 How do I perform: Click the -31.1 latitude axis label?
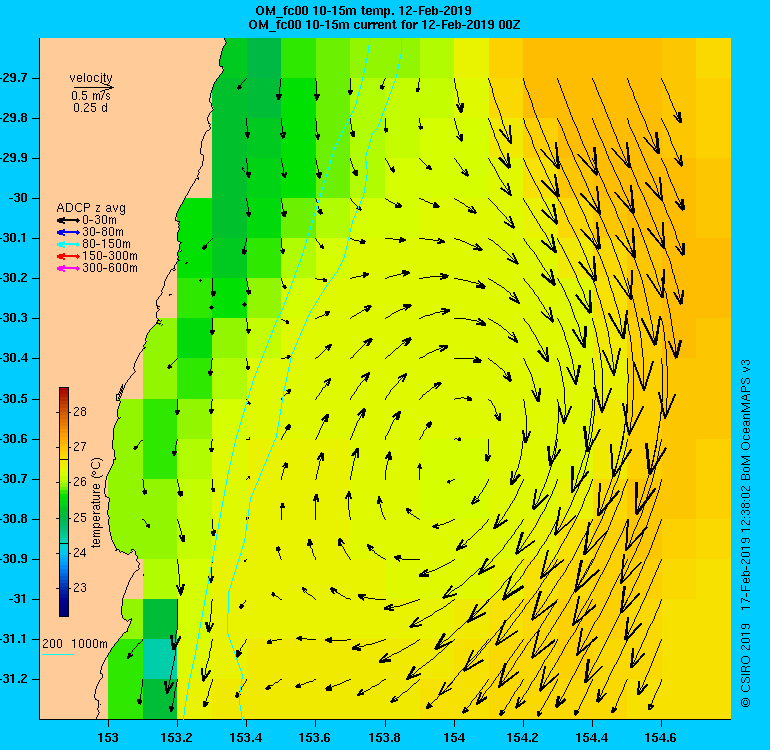(14, 639)
